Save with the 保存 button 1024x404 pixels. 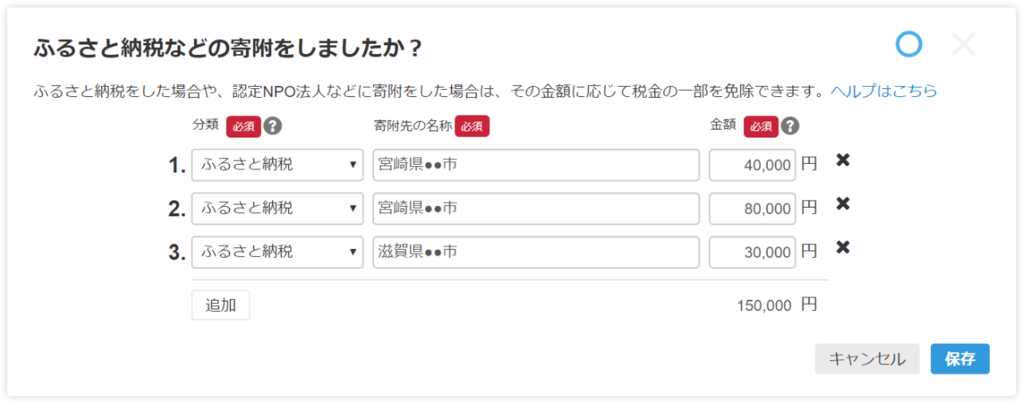pyautogui.click(x=960, y=359)
